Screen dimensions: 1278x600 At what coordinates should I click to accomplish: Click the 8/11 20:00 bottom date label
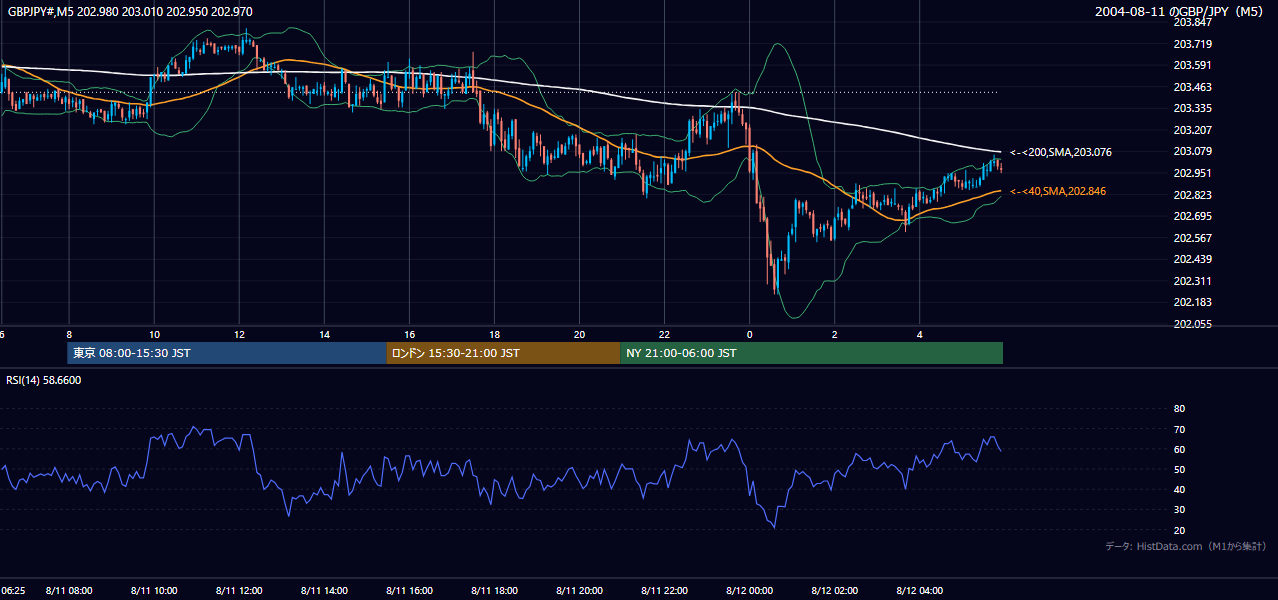pos(579,591)
